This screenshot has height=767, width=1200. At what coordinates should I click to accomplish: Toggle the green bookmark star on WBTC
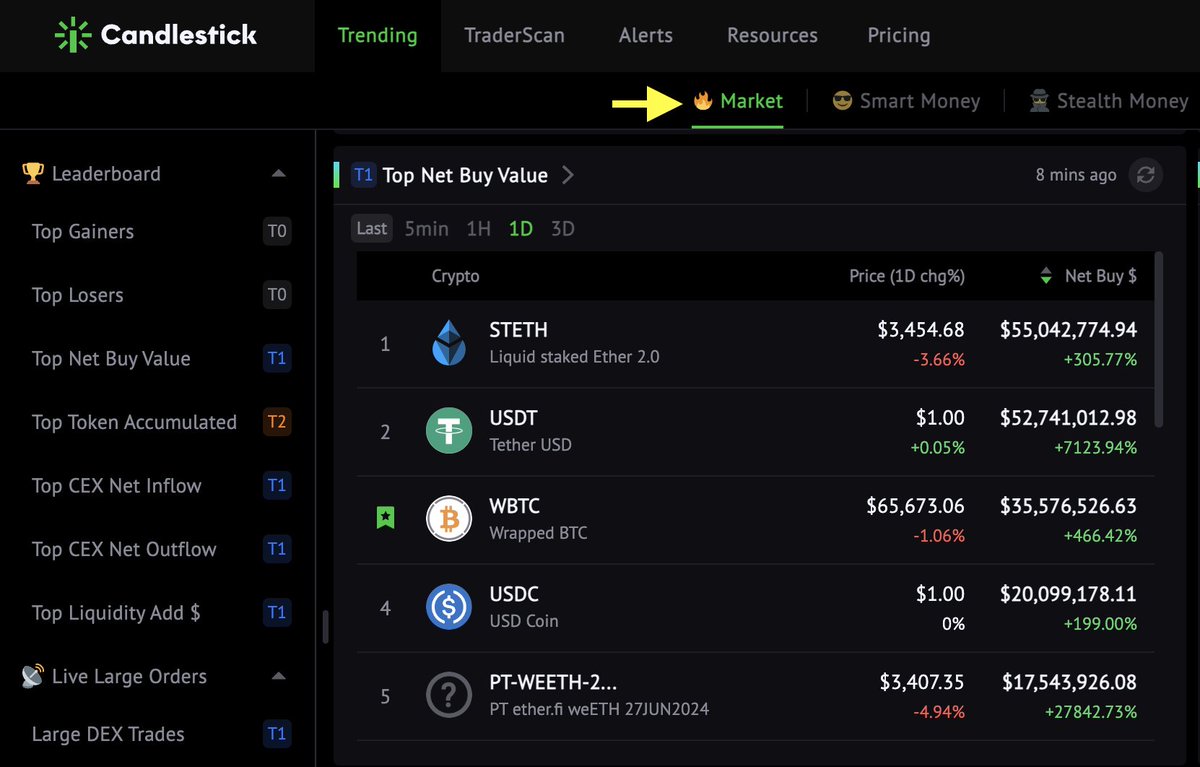[385, 518]
